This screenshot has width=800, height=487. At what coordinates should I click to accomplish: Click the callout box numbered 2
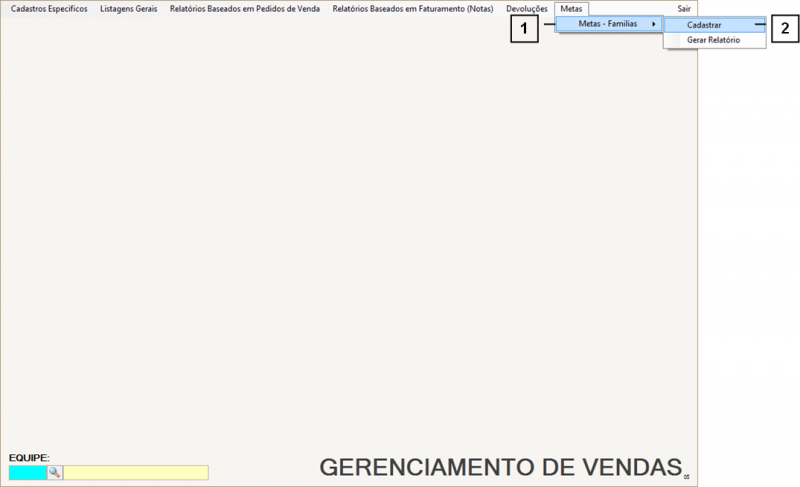(x=785, y=30)
